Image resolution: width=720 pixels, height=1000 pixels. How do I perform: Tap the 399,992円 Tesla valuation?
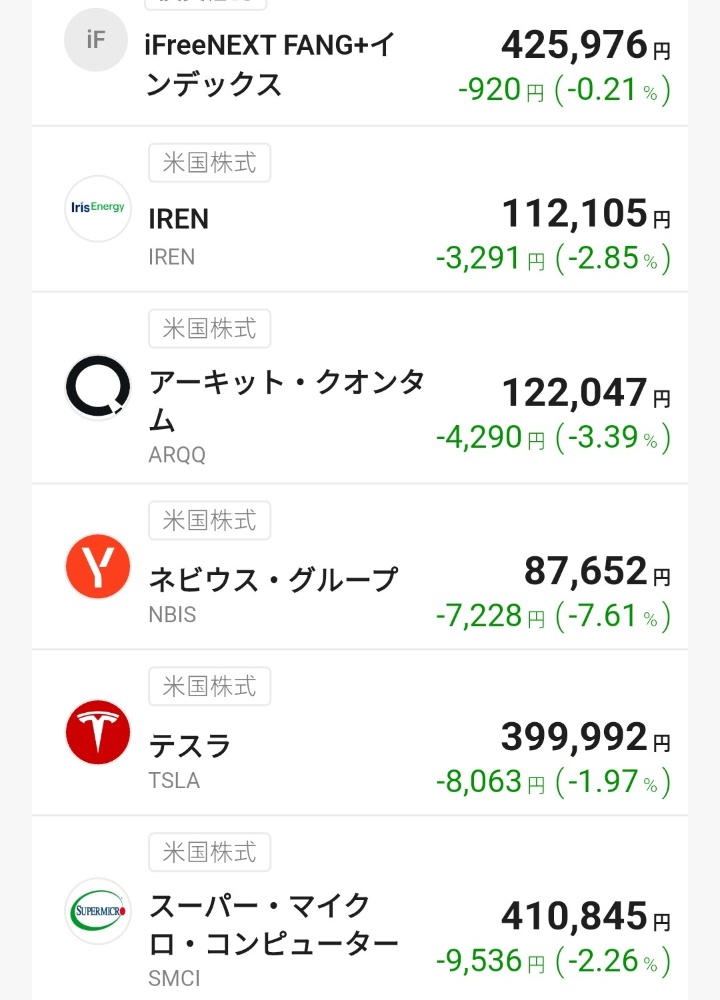coord(585,737)
